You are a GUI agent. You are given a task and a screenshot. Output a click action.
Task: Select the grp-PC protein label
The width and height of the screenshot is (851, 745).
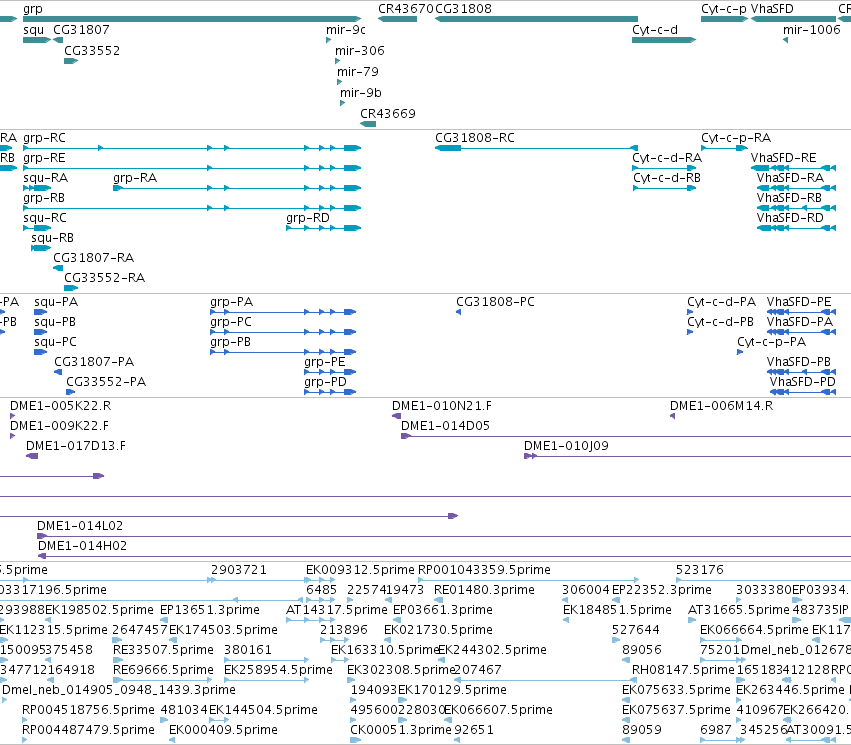(x=231, y=322)
